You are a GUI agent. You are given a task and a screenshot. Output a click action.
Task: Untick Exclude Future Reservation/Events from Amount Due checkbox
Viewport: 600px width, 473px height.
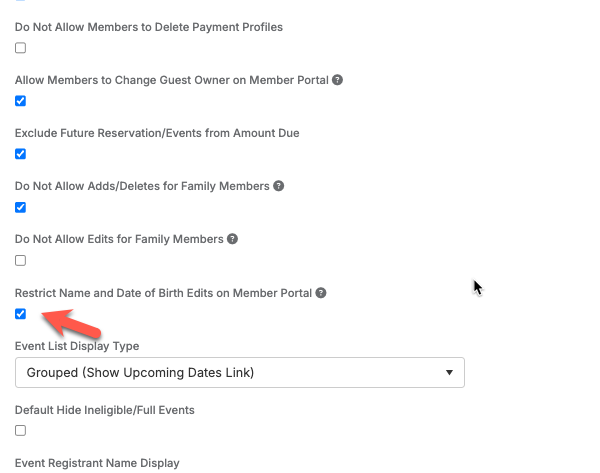[x=21, y=154]
